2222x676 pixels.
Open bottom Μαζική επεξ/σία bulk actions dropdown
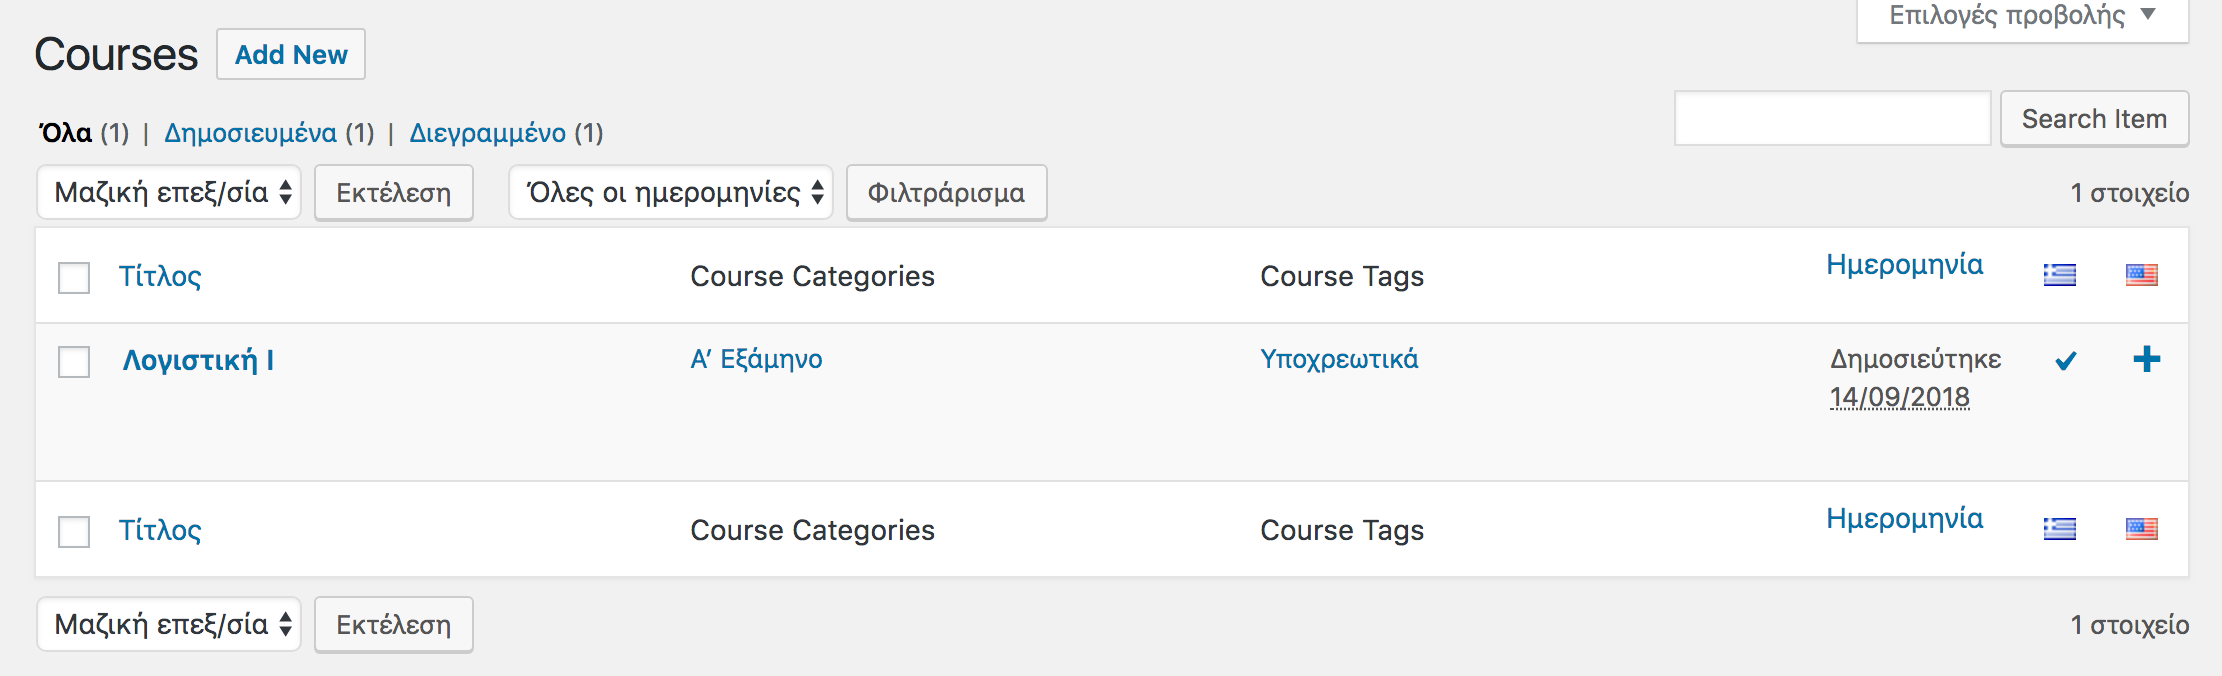click(x=169, y=624)
